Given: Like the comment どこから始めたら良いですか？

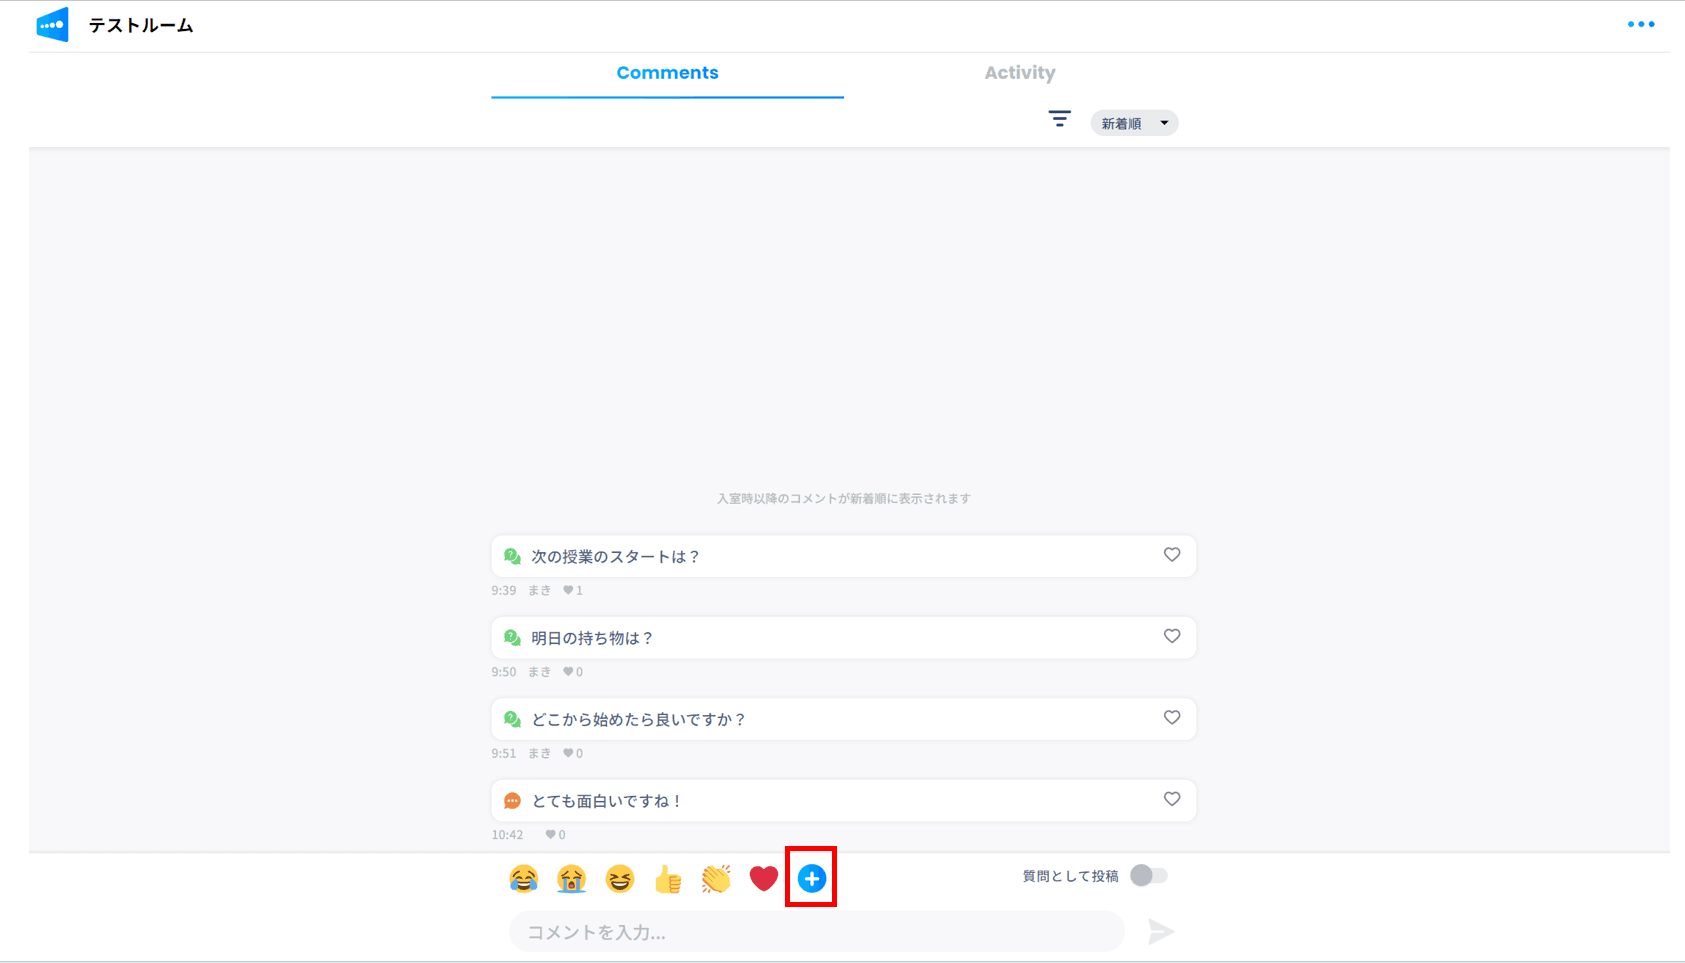Looking at the screenshot, I should [x=1171, y=718].
